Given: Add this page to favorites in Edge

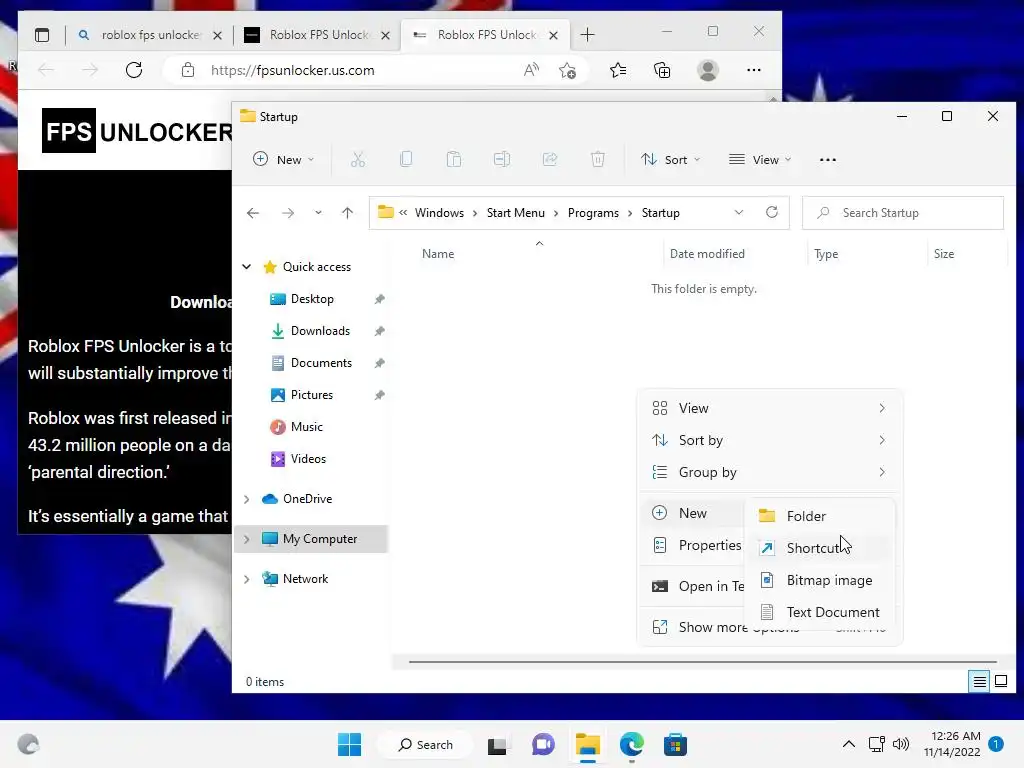Looking at the screenshot, I should pos(568,70).
